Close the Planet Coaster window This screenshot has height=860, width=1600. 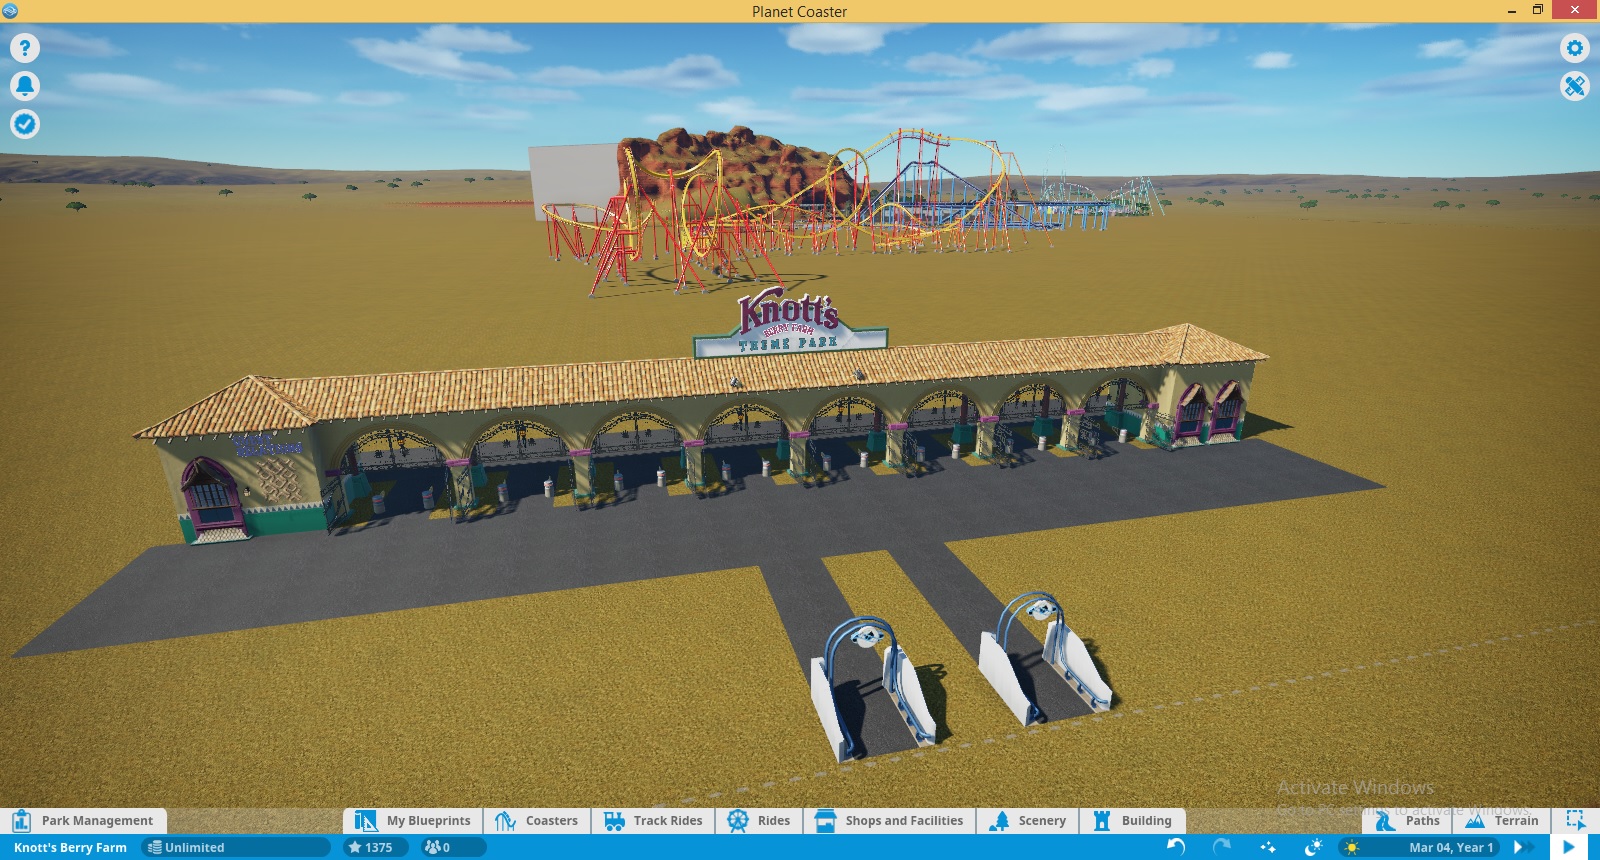1575,11
